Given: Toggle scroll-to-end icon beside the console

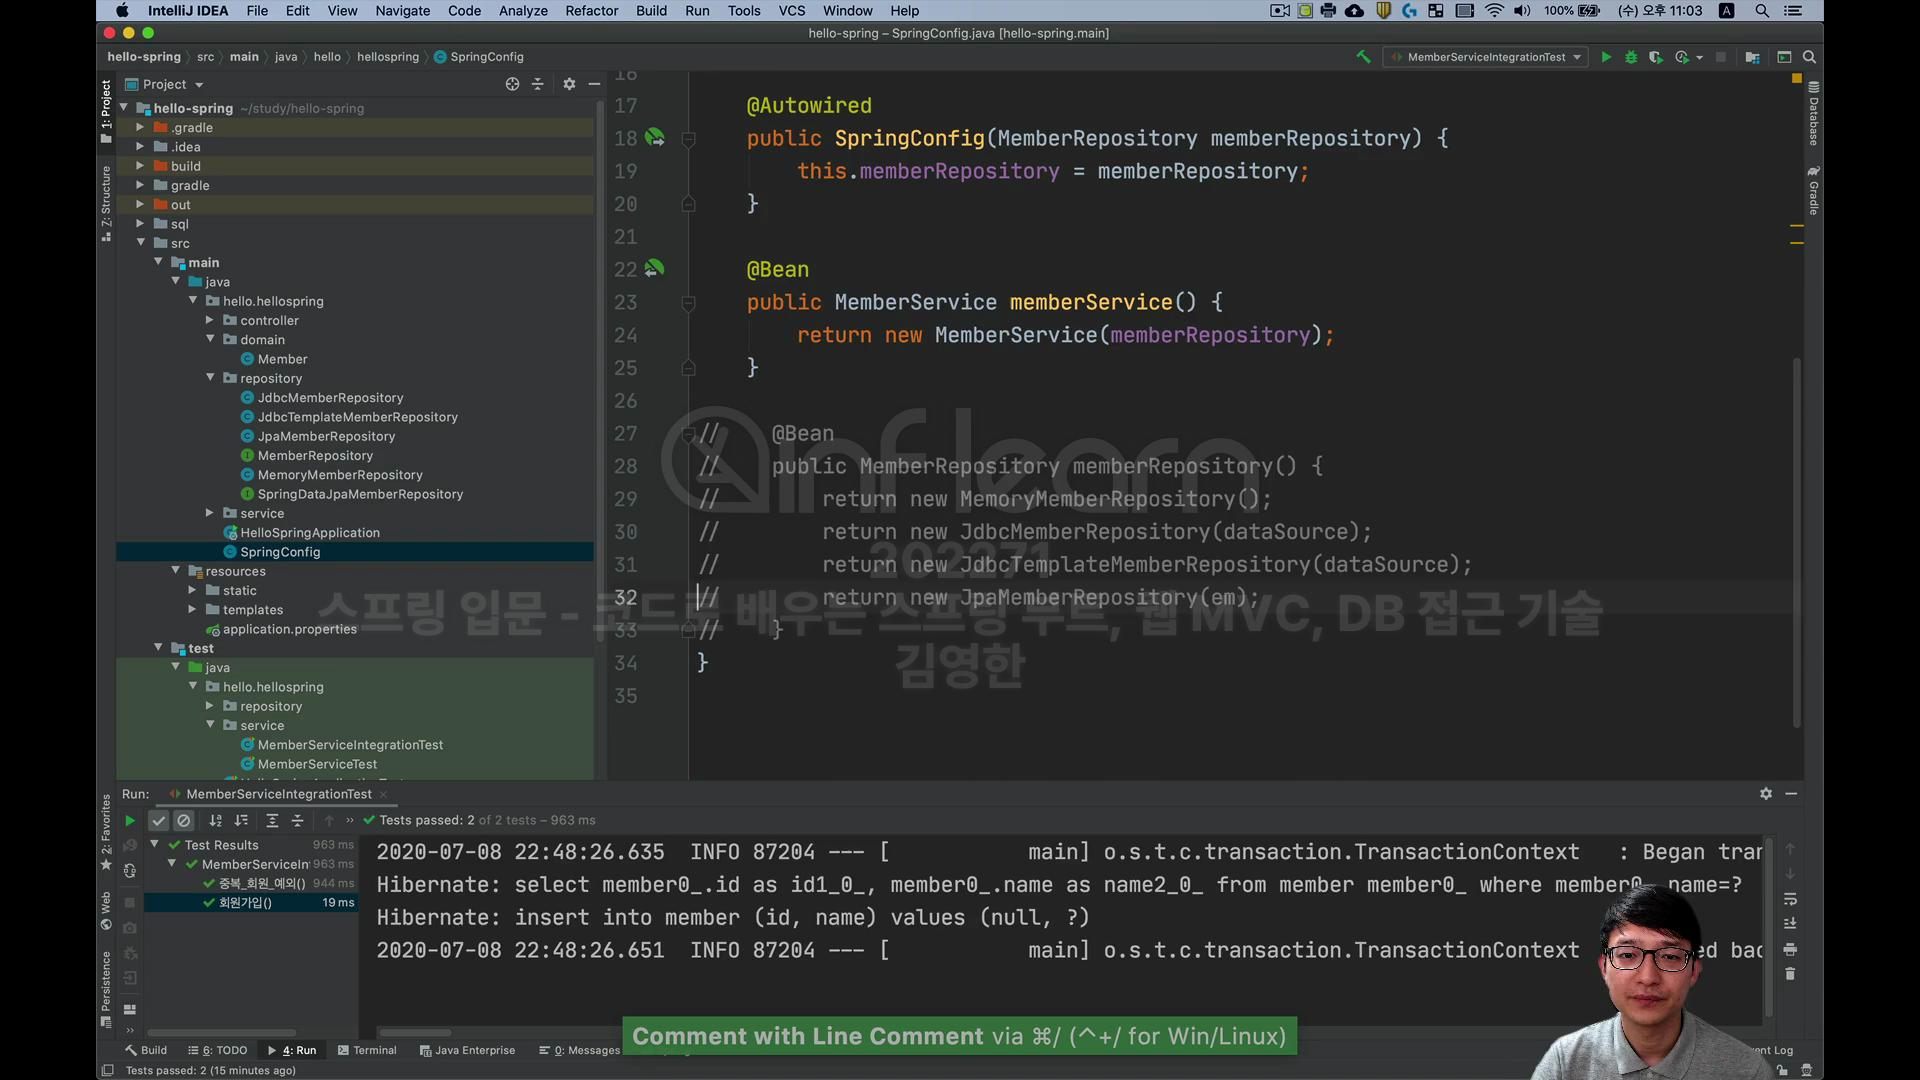Looking at the screenshot, I should pos(1790,923).
